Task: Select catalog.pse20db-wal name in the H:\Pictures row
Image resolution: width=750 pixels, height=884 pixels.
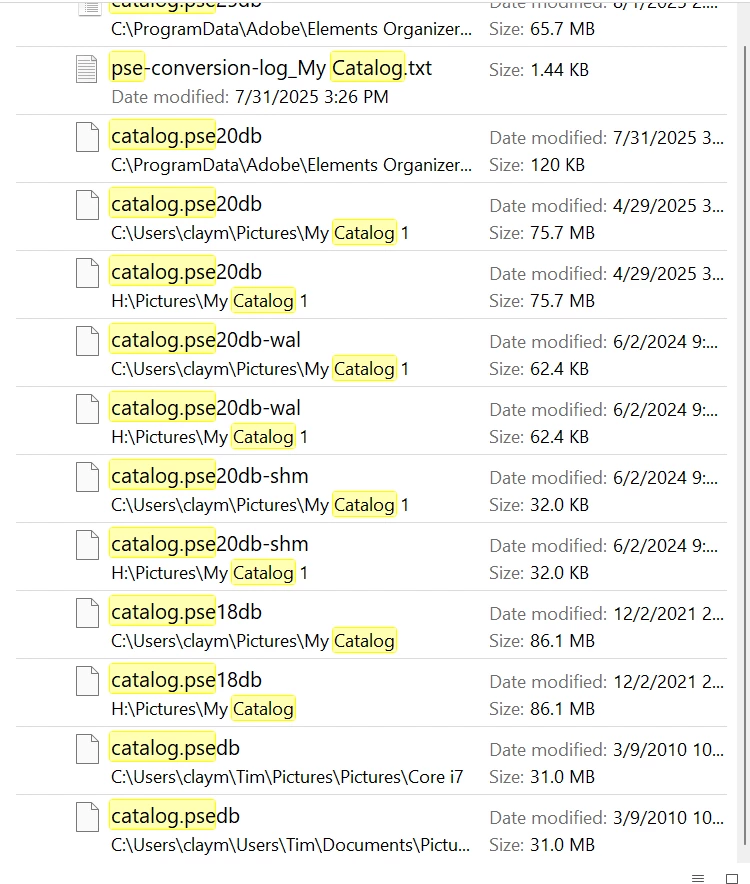Action: click(x=206, y=408)
